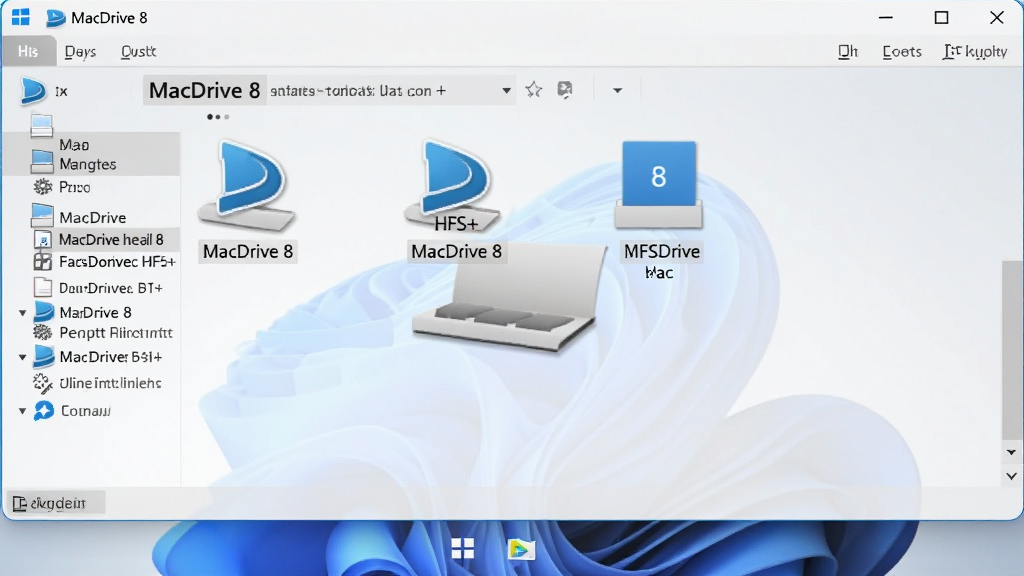Viewport: 1024px width, 576px height.
Task: Click the drive icon beside MacDrive sidebar item
Action: [x=42, y=216]
